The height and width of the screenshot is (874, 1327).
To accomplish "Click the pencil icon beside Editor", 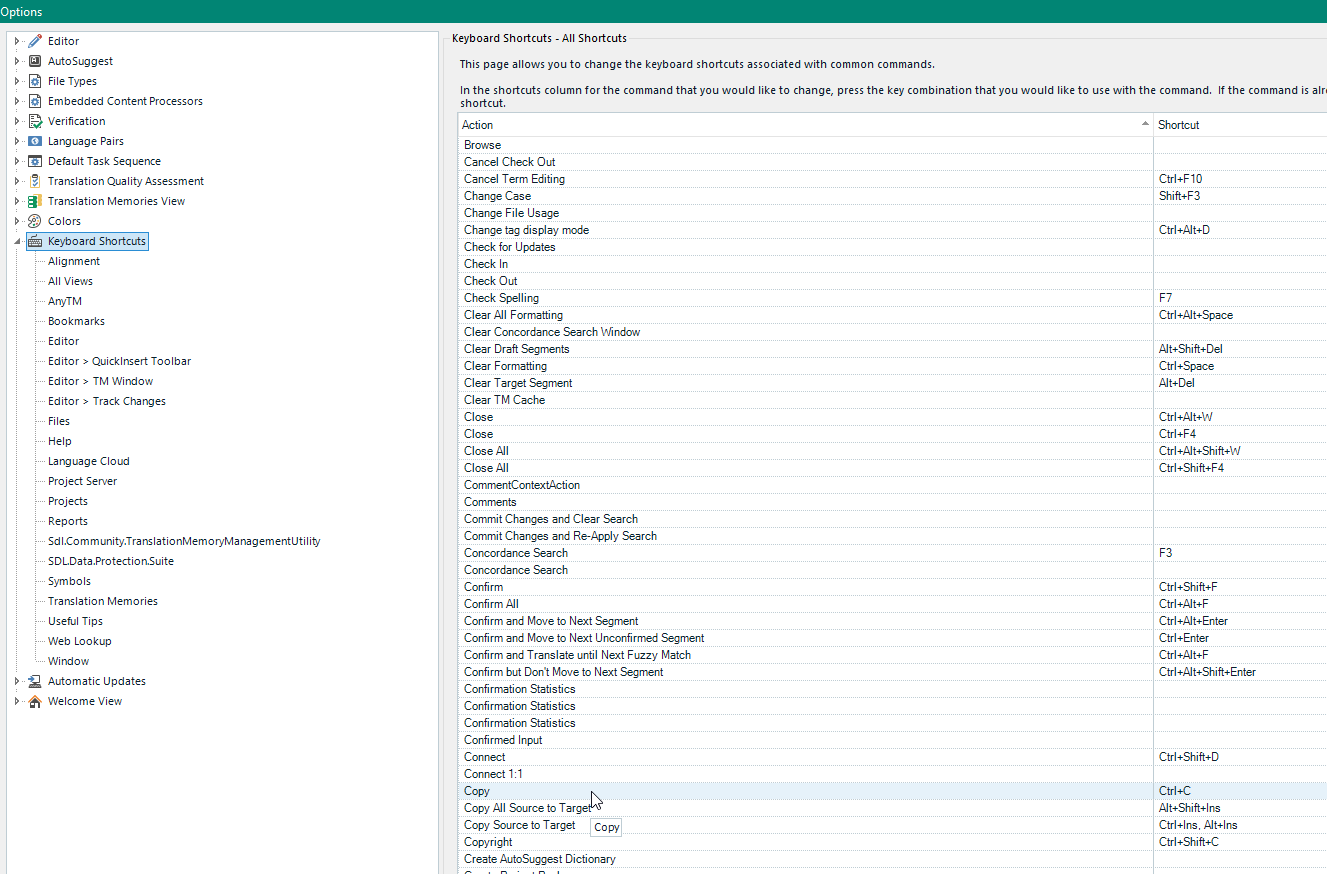I will coord(35,41).
